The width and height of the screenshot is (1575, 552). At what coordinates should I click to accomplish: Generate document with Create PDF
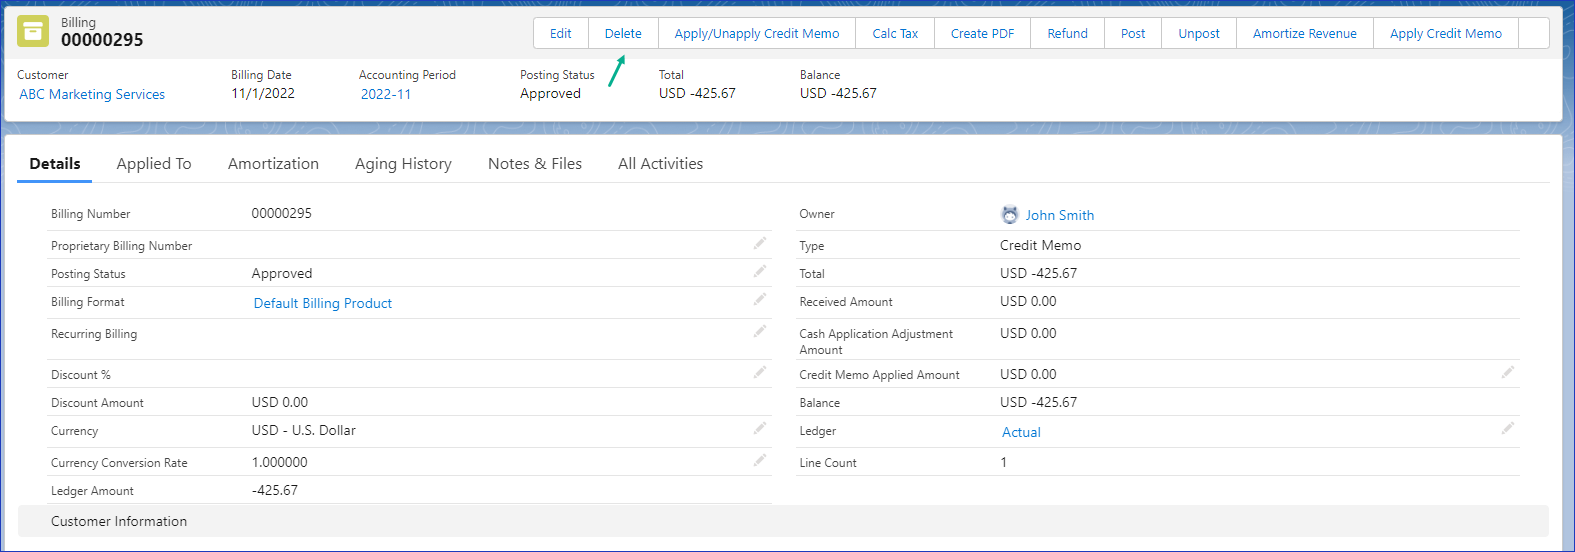pyautogui.click(x=983, y=33)
